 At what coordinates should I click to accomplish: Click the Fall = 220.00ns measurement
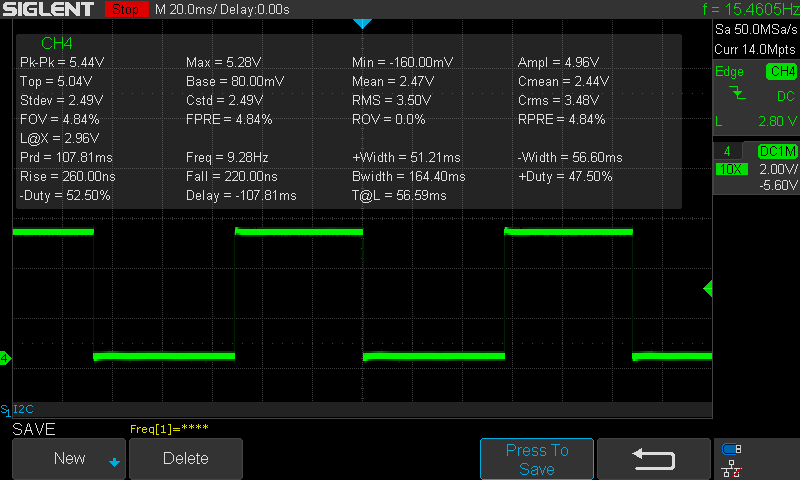click(232, 176)
